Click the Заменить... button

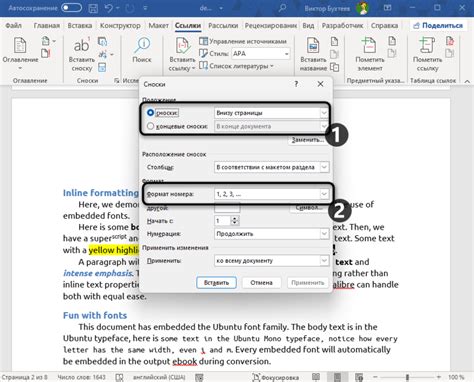click(307, 140)
